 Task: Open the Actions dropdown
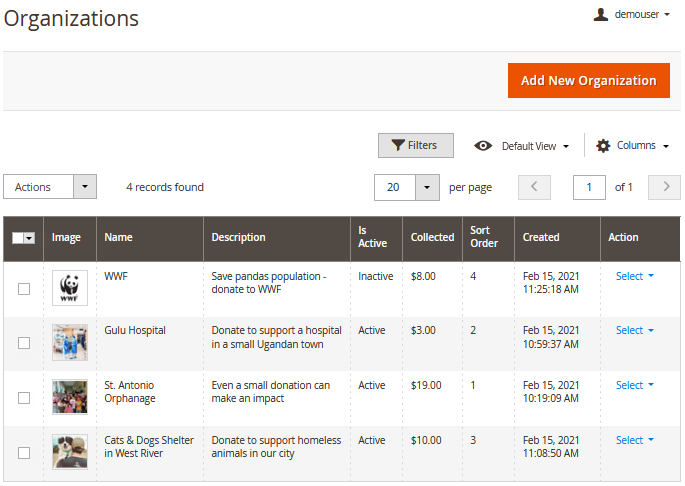(x=50, y=187)
